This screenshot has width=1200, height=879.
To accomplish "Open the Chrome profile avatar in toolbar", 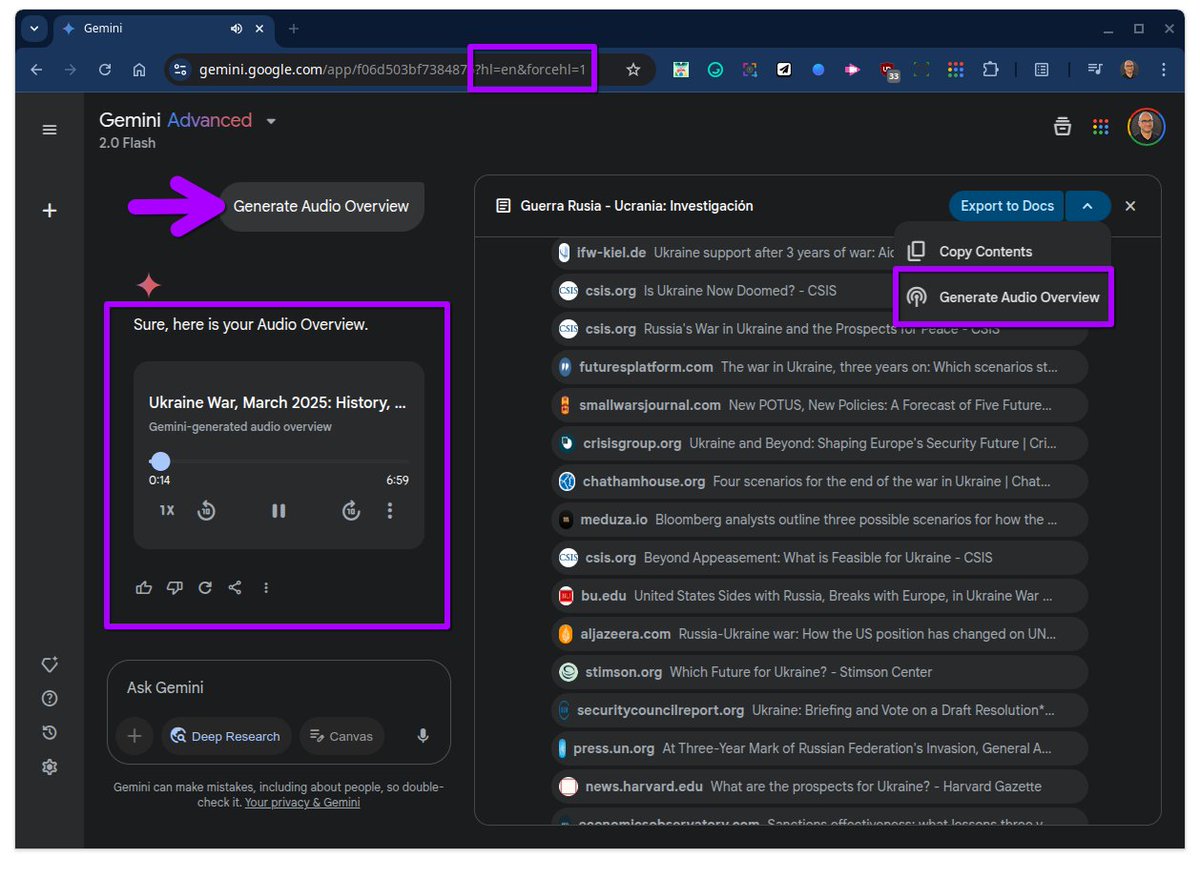I will 1129,70.
